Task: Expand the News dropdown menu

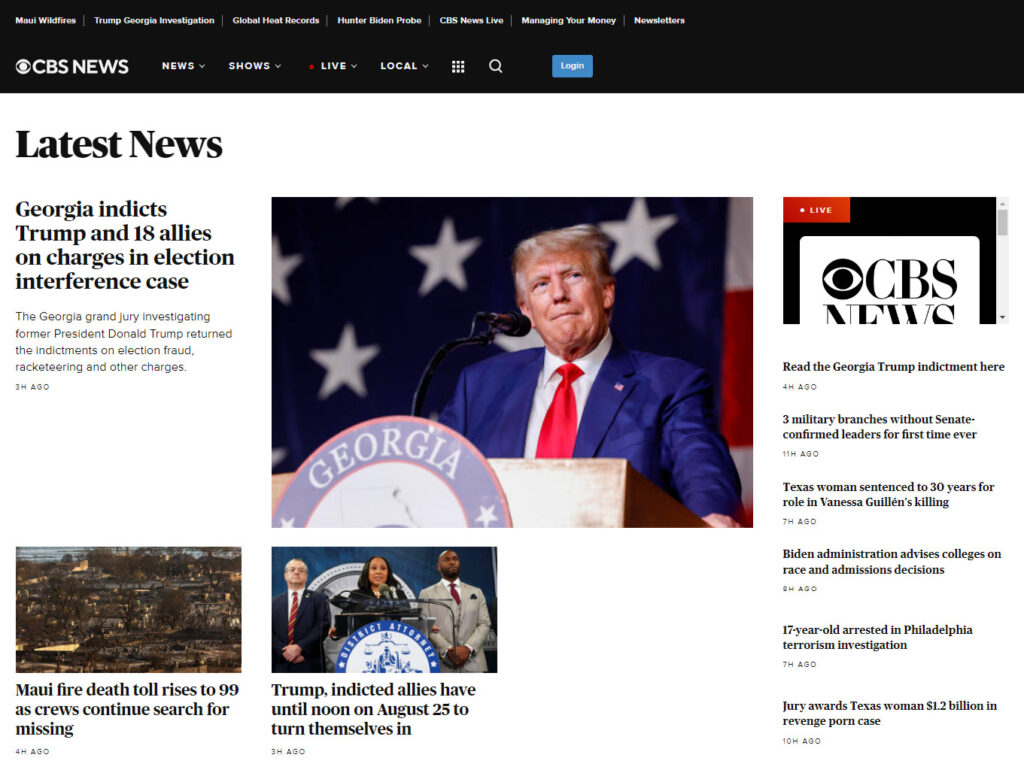Action: tap(183, 66)
